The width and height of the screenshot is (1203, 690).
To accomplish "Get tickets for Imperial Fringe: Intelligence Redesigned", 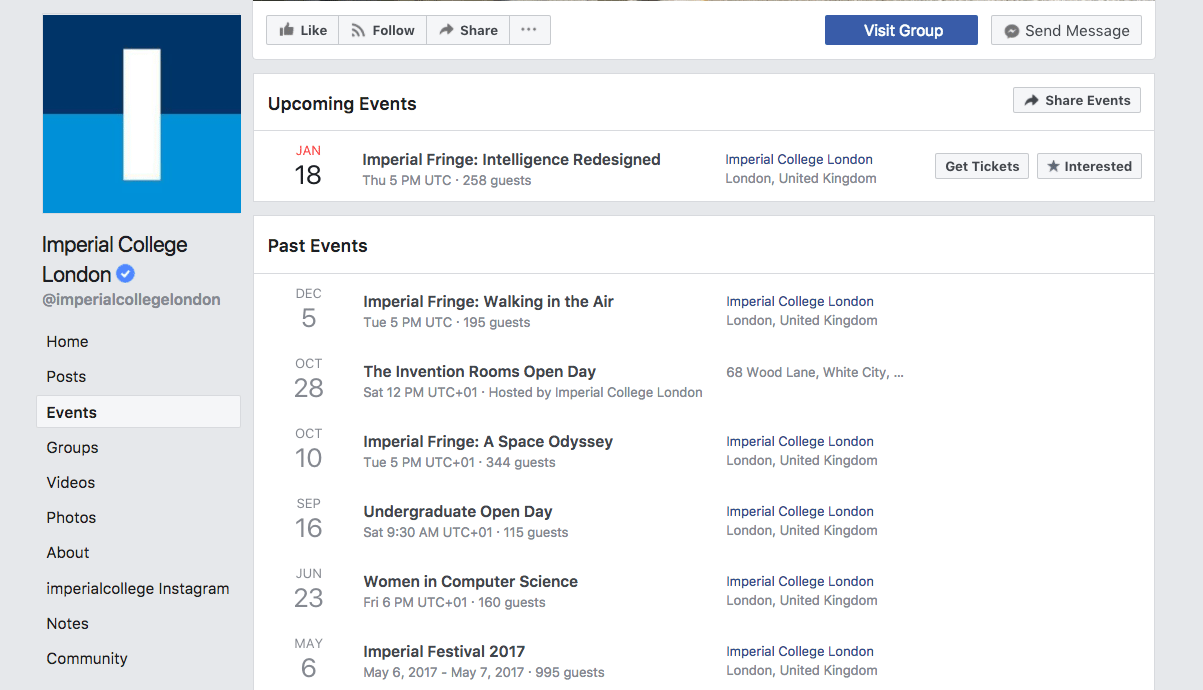I will pyautogui.click(x=981, y=166).
